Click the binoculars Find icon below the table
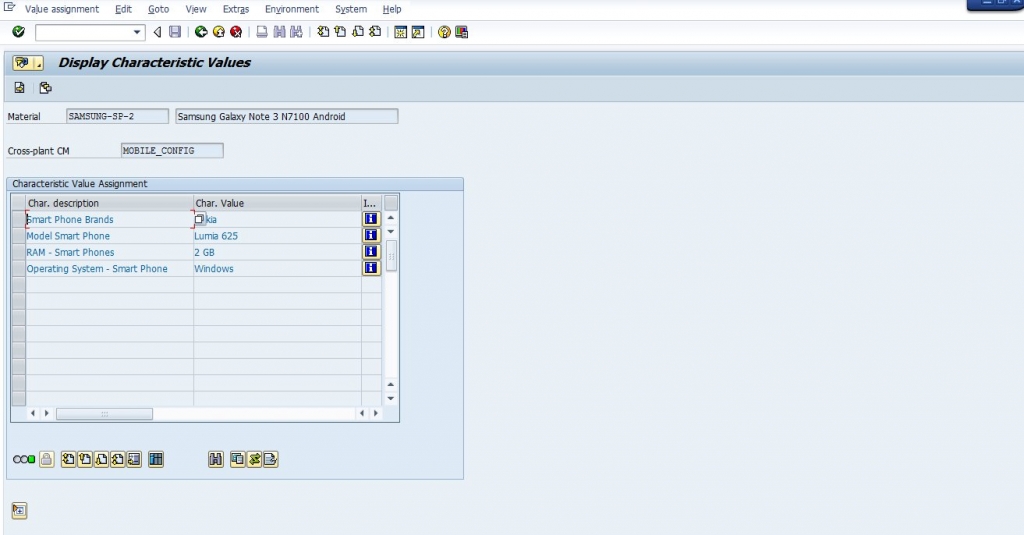Viewport: 1024px width, 535px height. (216, 459)
